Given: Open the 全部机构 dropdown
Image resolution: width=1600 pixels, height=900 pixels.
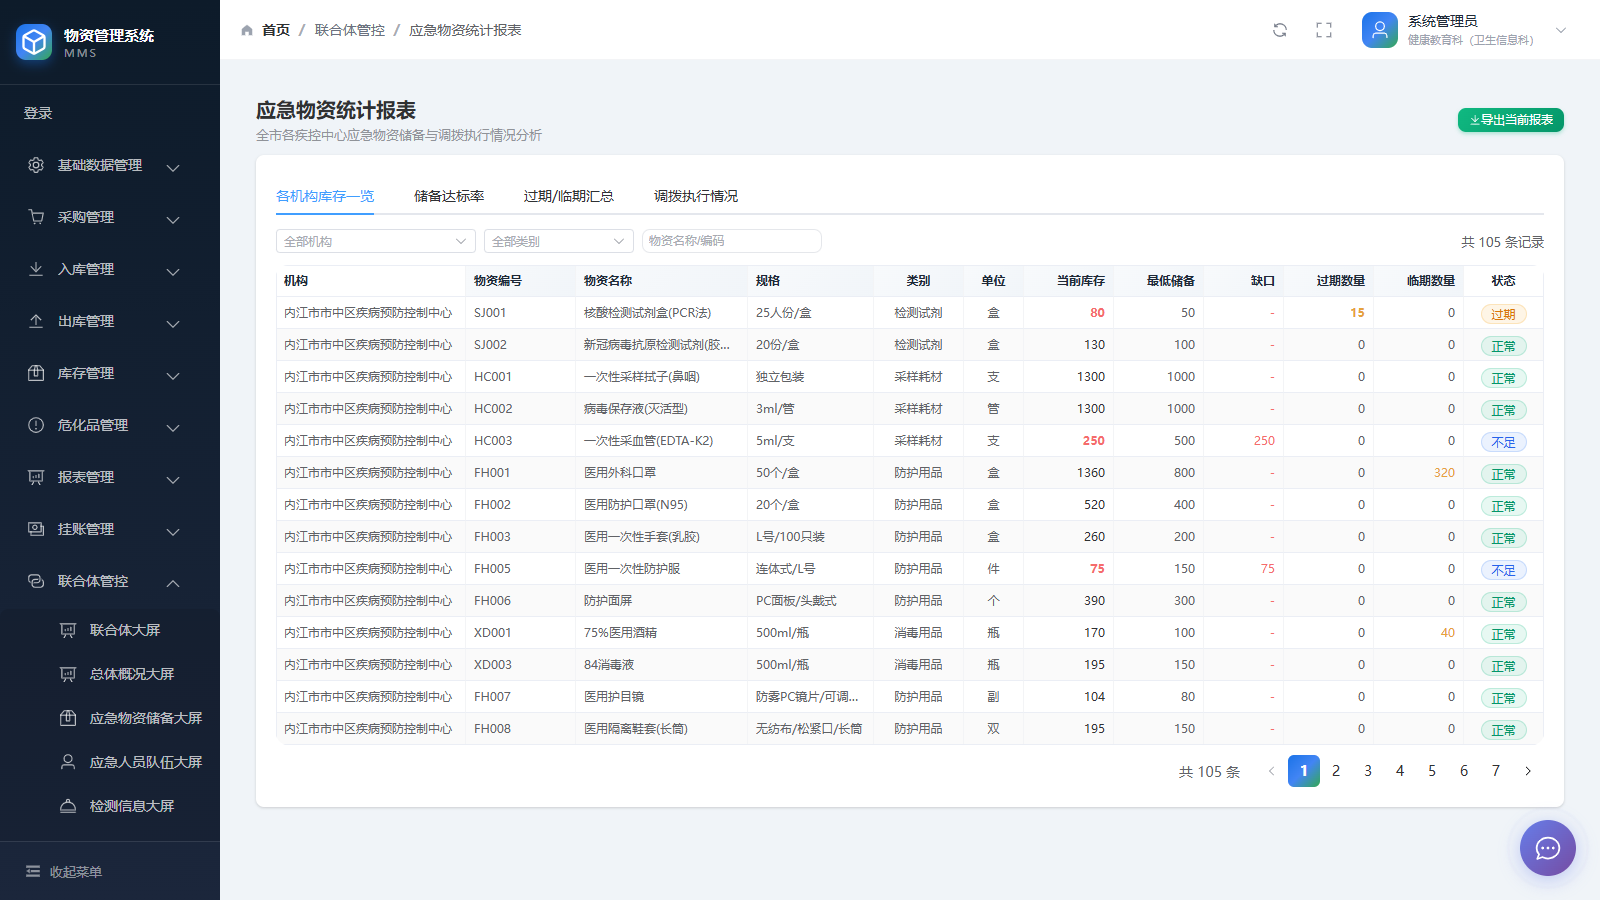Looking at the screenshot, I should [376, 241].
